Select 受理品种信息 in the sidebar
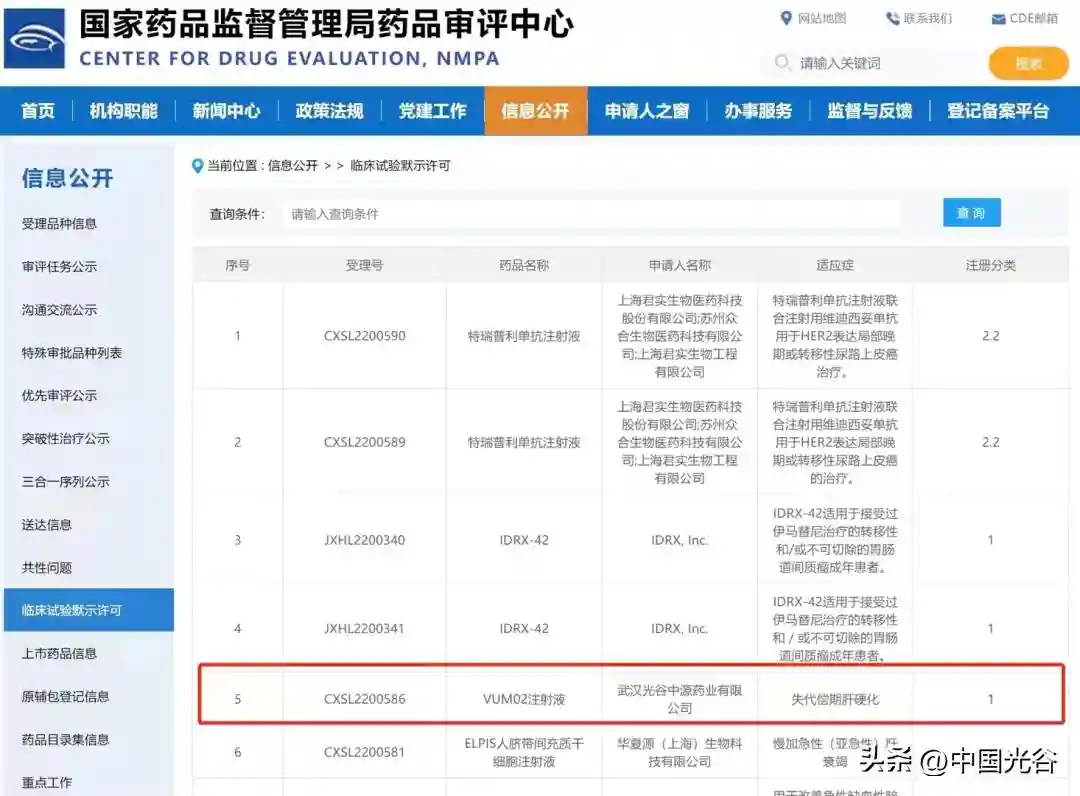1080x796 pixels. [x=60, y=224]
